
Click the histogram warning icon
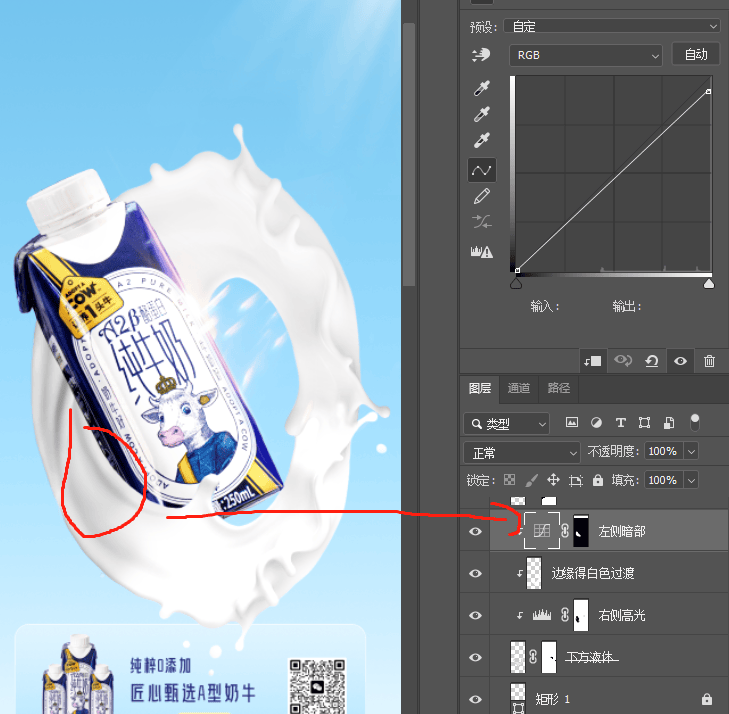tap(481, 252)
